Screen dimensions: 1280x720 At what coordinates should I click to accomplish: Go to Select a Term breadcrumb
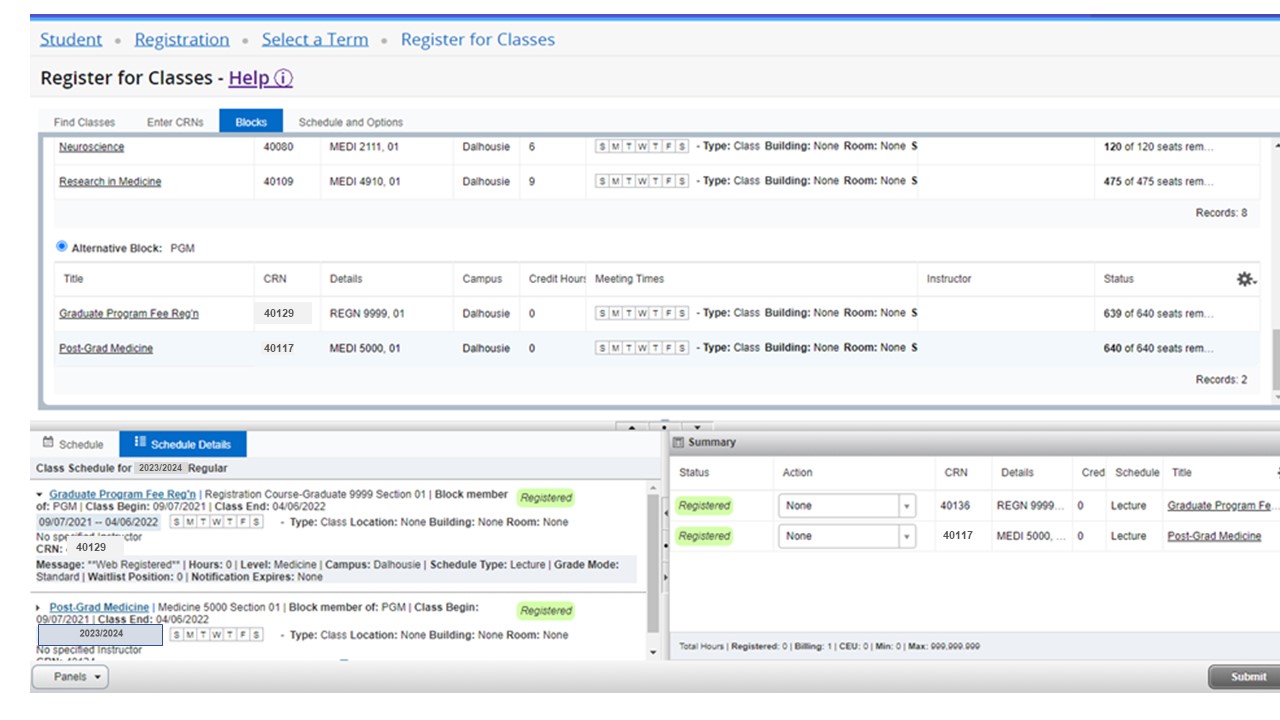click(315, 39)
